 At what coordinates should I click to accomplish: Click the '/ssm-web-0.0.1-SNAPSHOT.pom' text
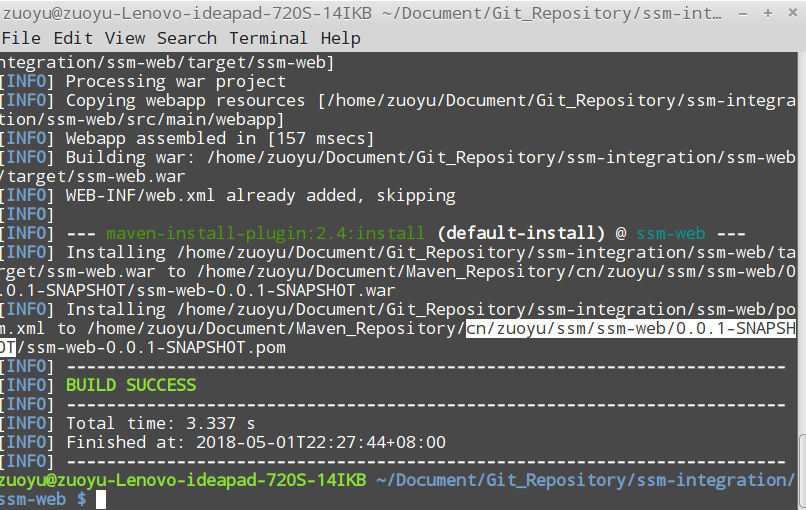(151, 348)
